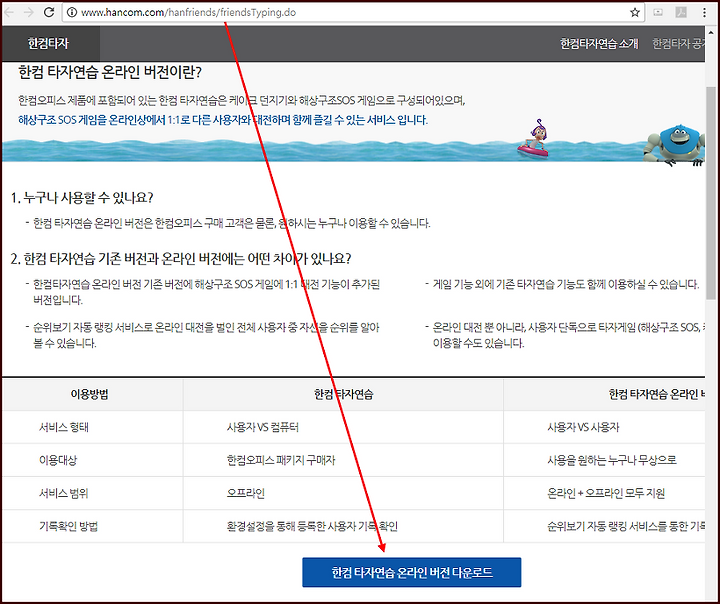Click the gray extension icon beside the star
This screenshot has width=720, height=604.
[x=658, y=12]
